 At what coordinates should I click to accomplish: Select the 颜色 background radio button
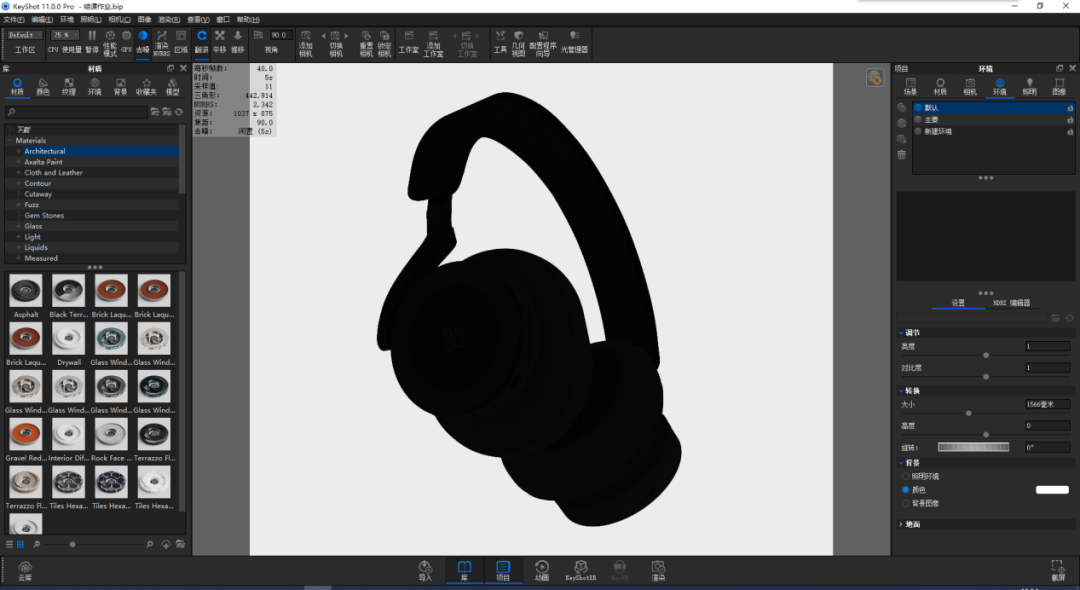coord(905,490)
